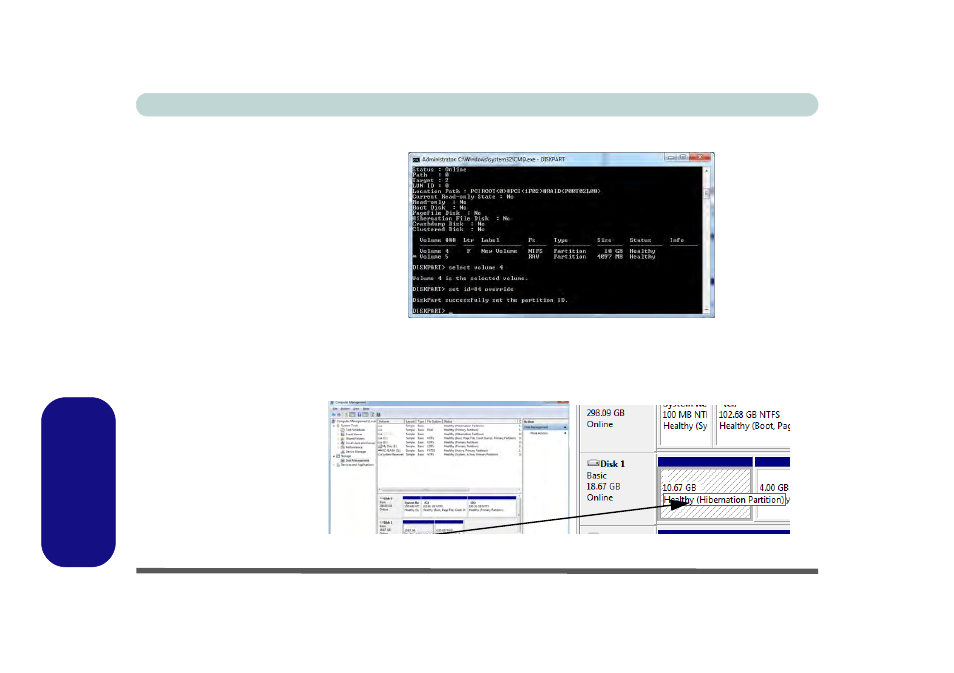
Task: Click 'set id=84 override' command text
Action: (481, 289)
